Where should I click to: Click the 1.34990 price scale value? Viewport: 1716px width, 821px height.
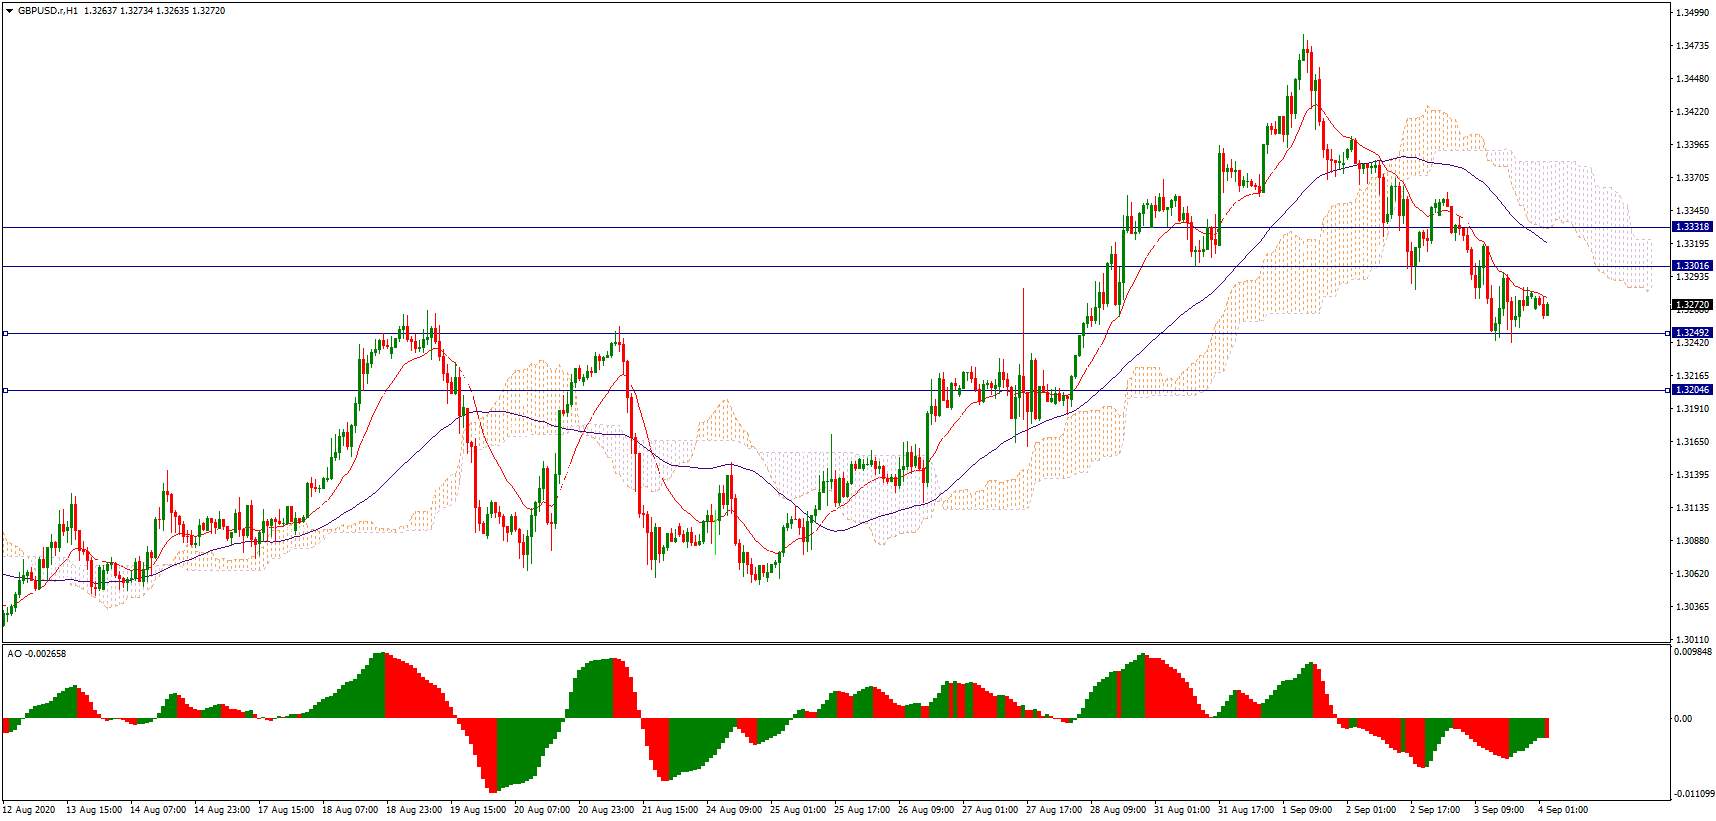[x=1692, y=13]
